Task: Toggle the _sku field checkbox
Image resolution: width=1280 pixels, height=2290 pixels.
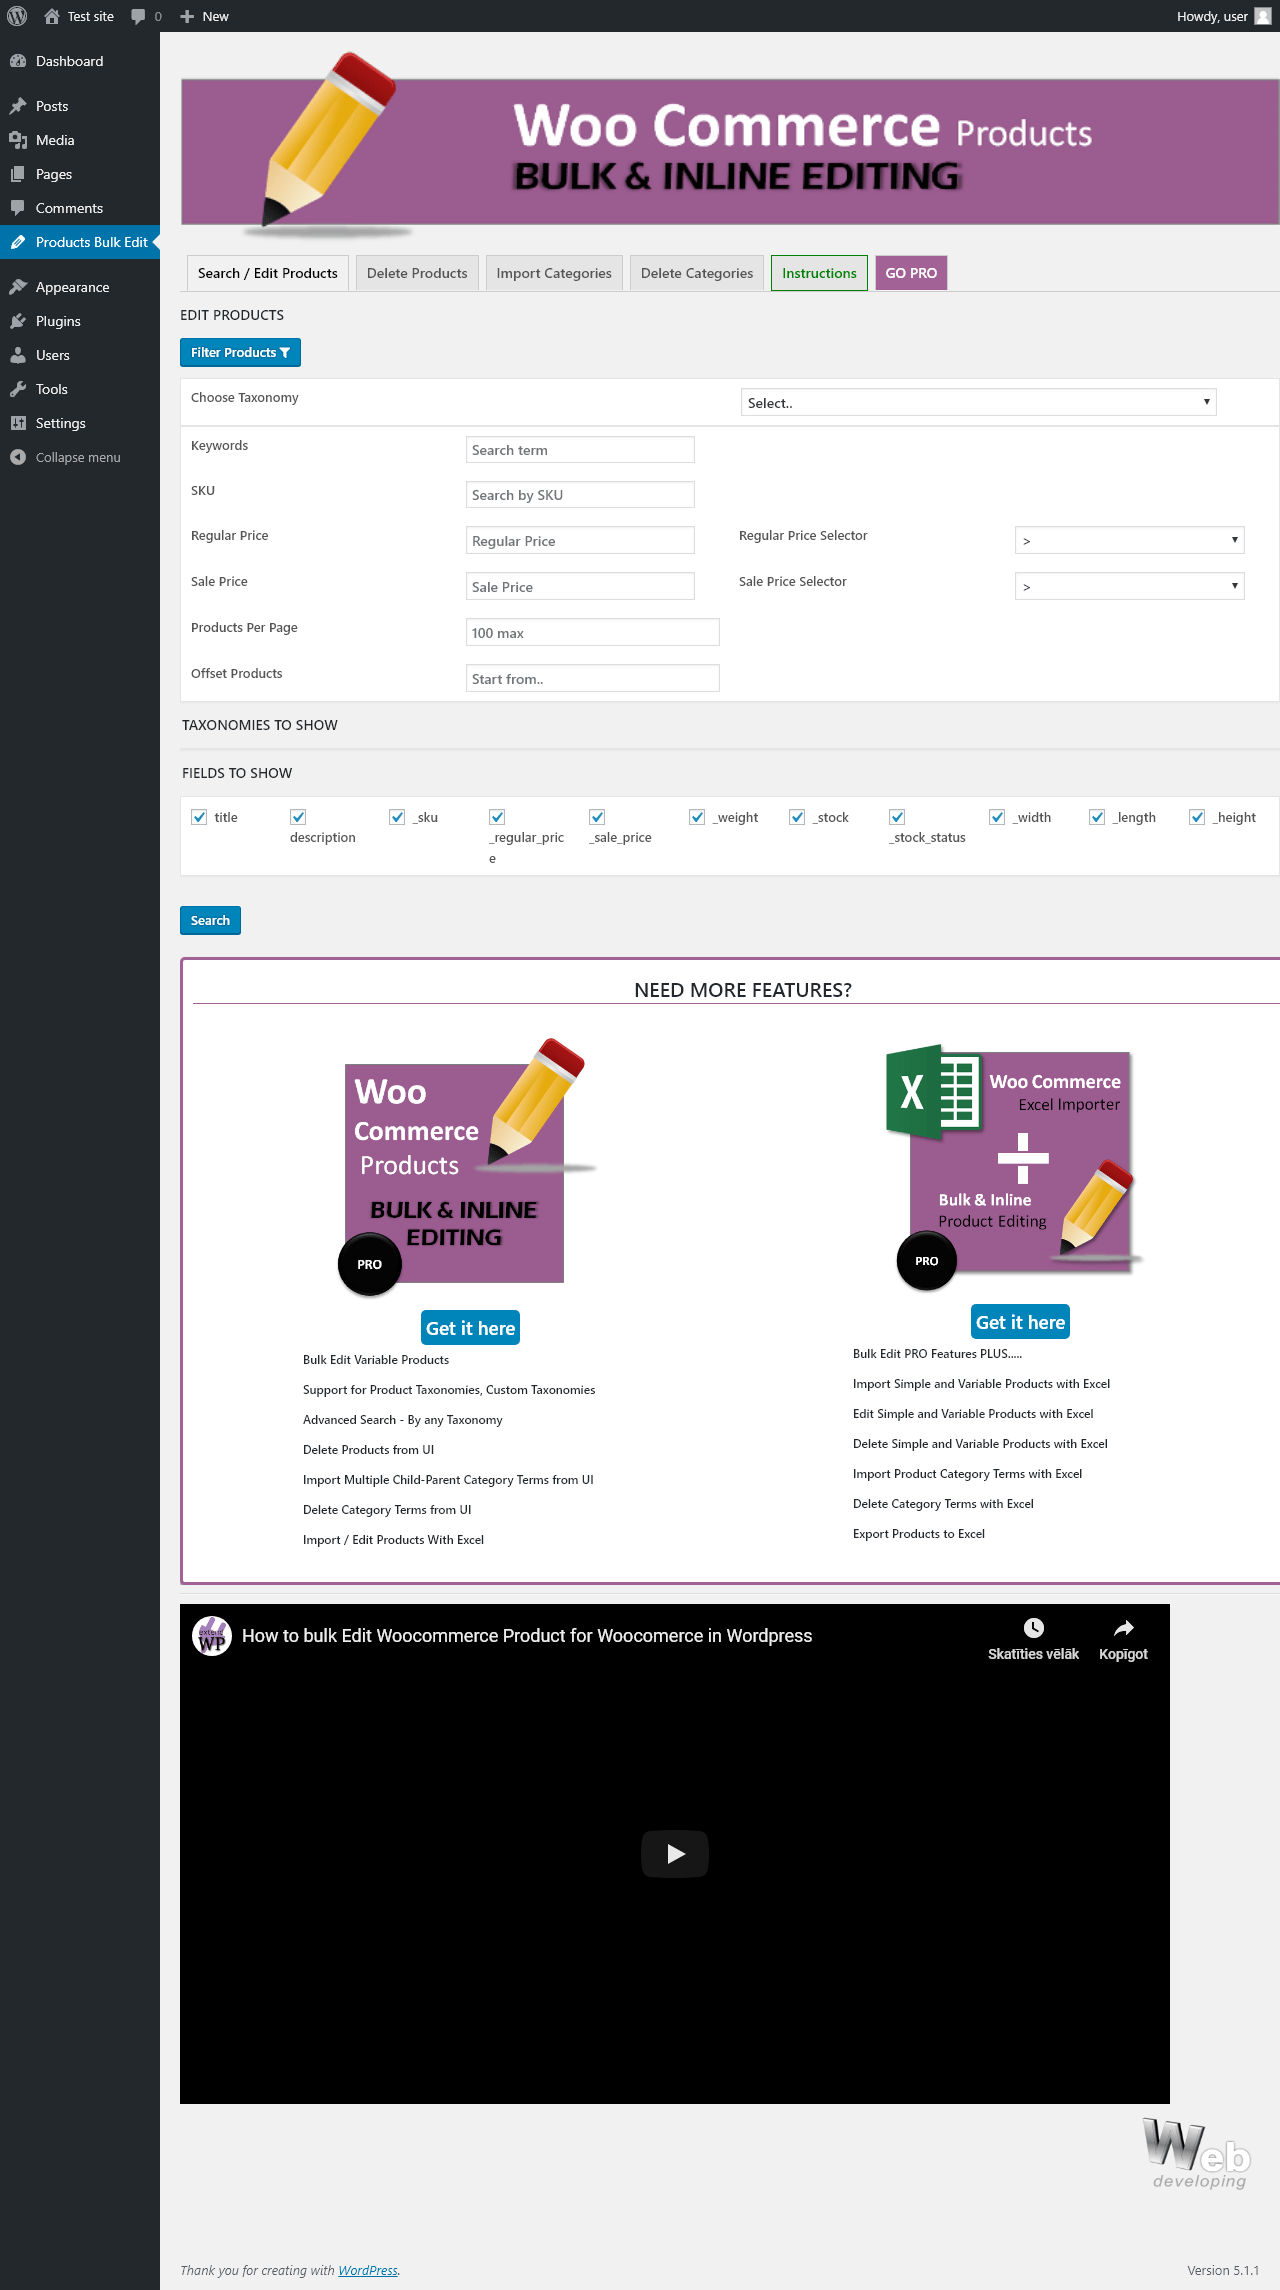Action: coord(397,817)
